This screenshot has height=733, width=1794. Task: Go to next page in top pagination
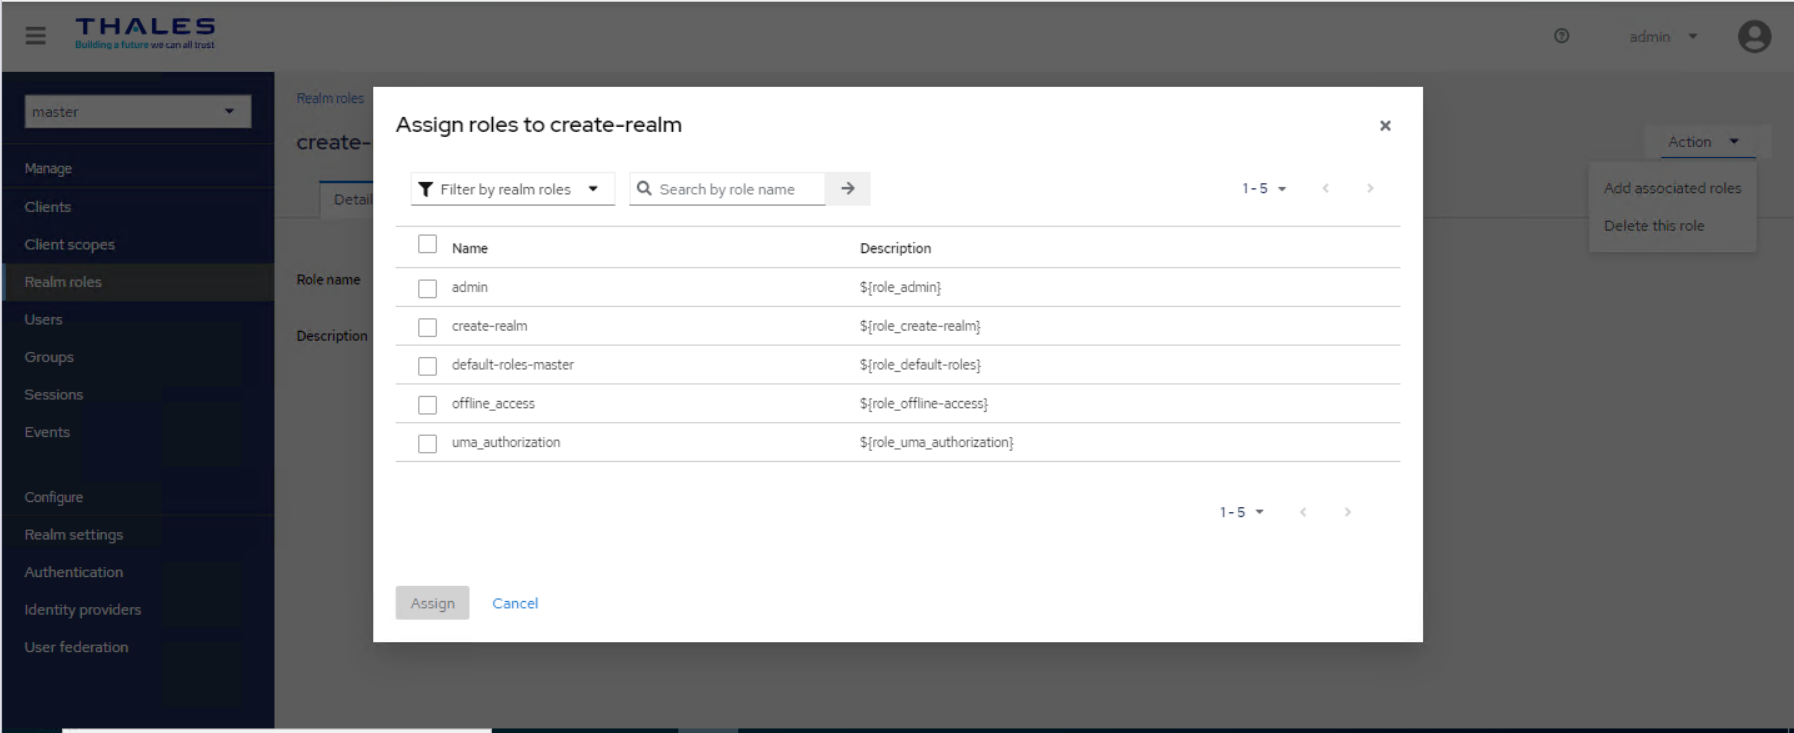[x=1369, y=189]
